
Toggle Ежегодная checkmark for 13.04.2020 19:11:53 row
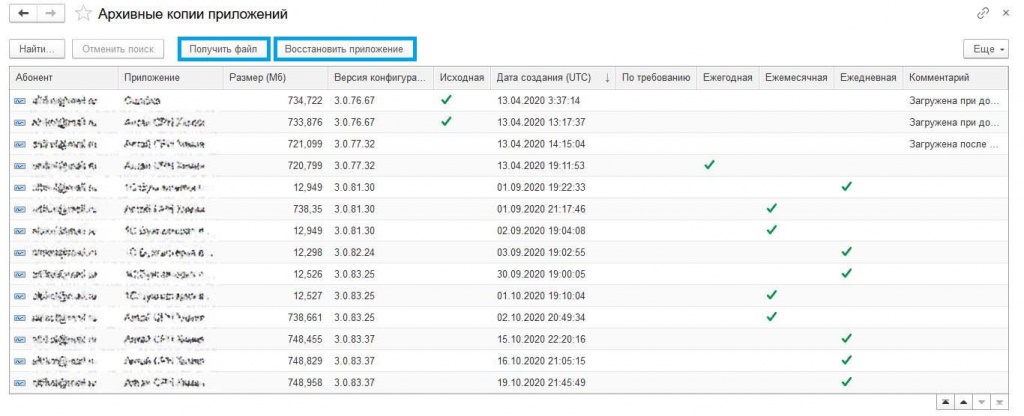click(x=709, y=165)
